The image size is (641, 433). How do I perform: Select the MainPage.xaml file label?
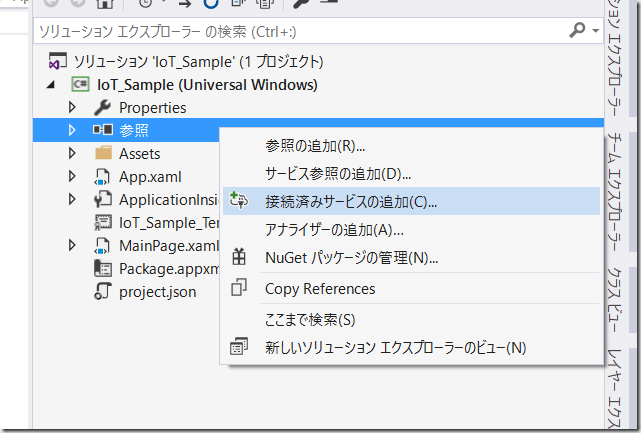tap(169, 246)
